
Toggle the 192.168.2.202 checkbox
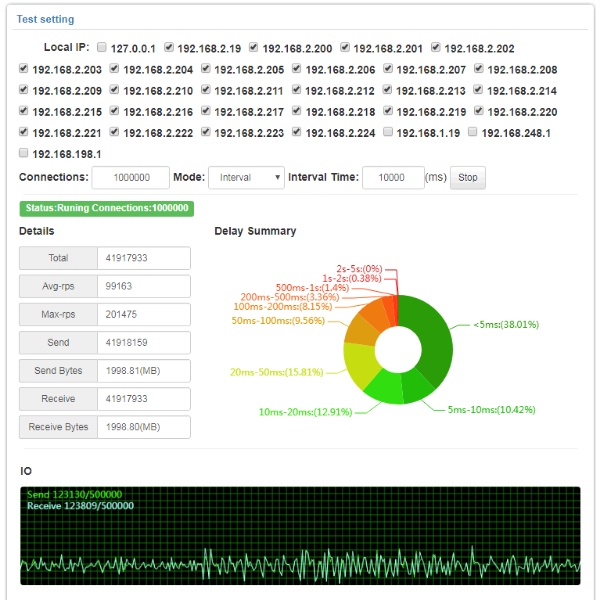(435, 47)
